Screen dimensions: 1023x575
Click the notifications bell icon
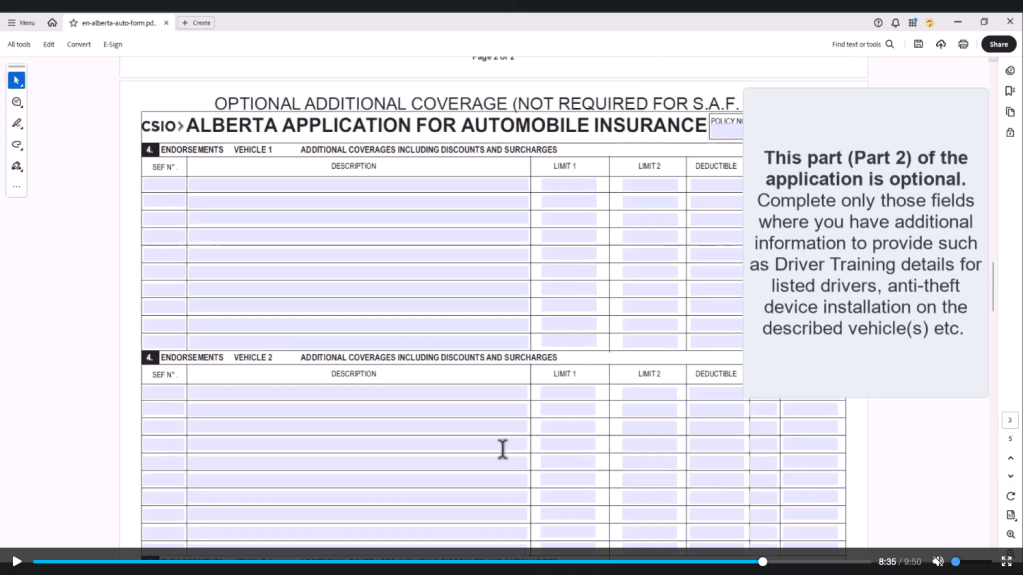pyautogui.click(x=895, y=22)
